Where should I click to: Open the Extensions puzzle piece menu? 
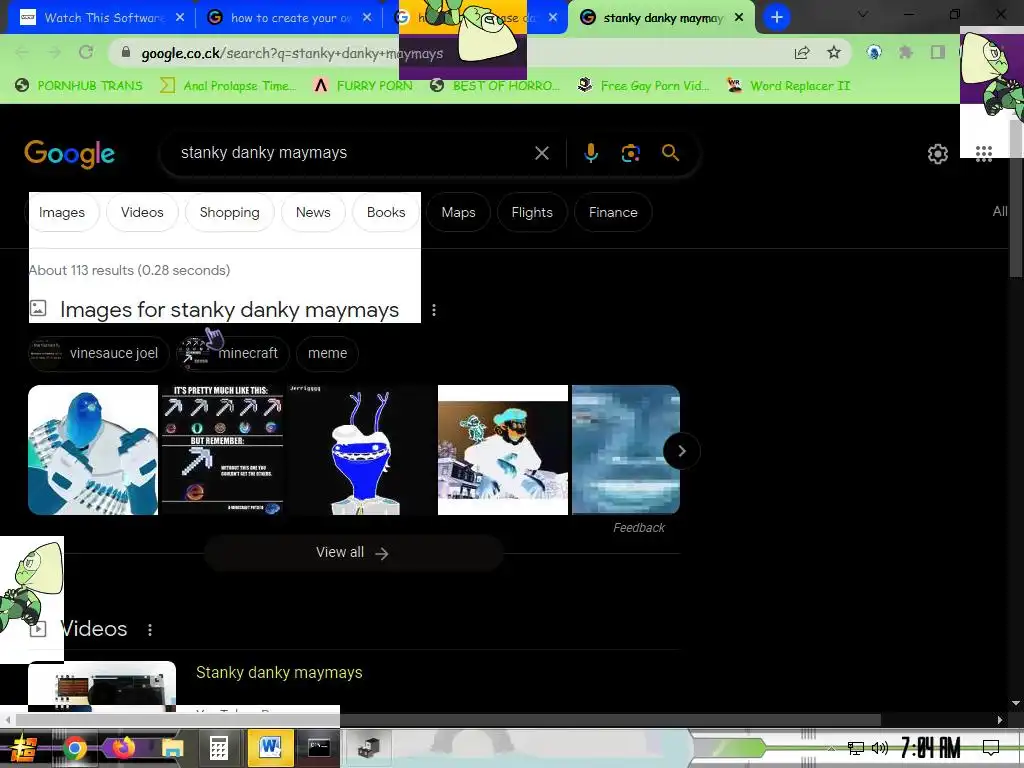click(x=906, y=52)
